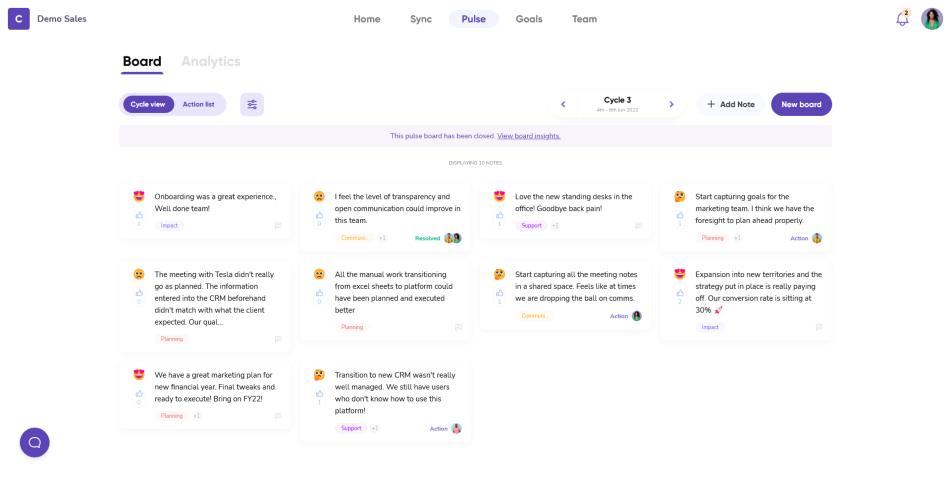Expand the +1 tags on new CRM note
This screenshot has height=500, width=951.
[375, 428]
